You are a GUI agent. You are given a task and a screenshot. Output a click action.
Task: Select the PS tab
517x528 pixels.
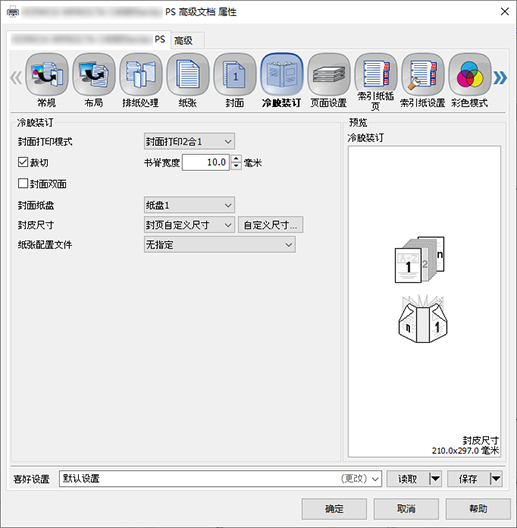pyautogui.click(x=89, y=39)
